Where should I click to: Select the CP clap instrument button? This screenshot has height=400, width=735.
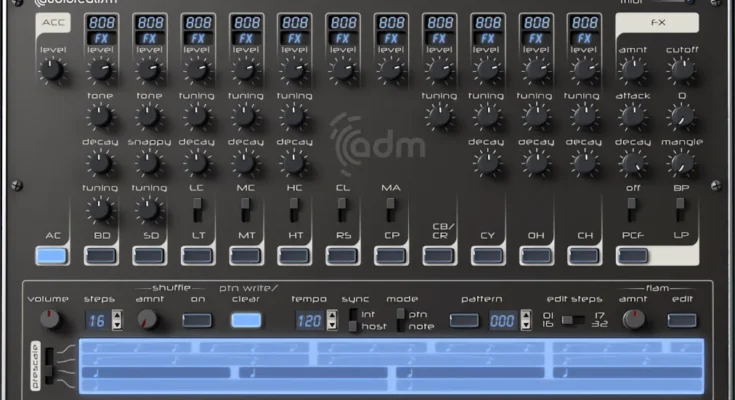(390, 256)
